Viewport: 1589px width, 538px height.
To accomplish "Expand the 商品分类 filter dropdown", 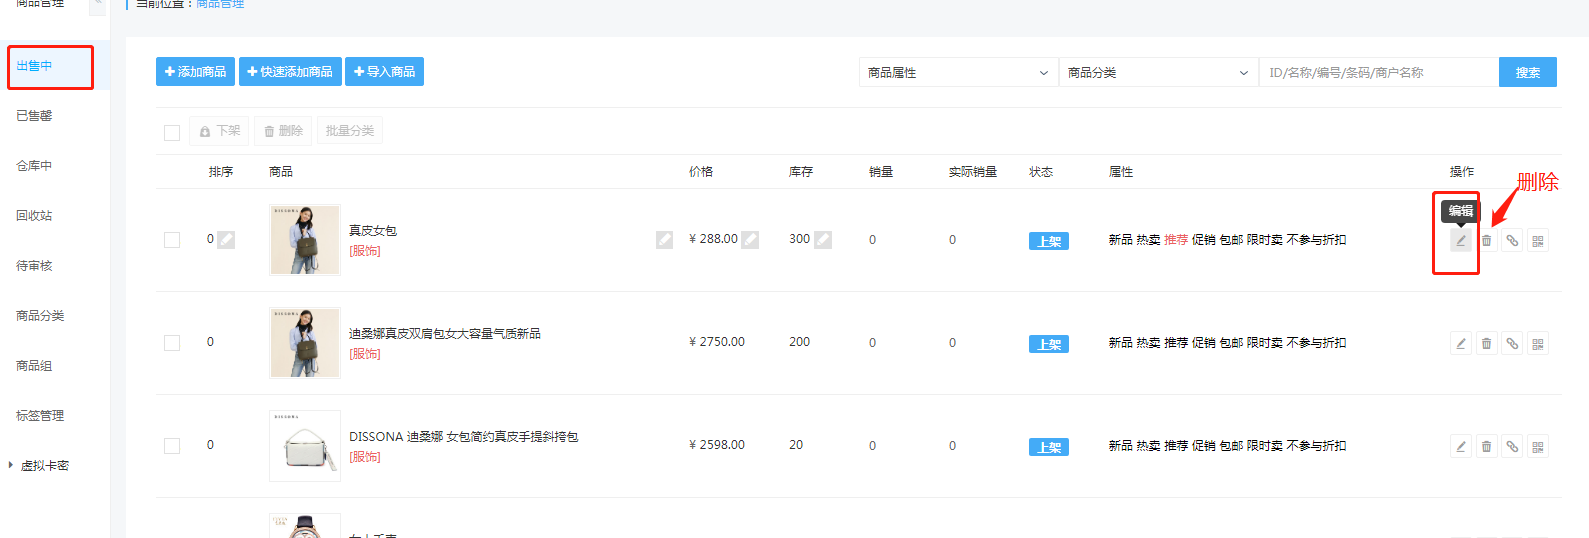I will pos(1157,73).
